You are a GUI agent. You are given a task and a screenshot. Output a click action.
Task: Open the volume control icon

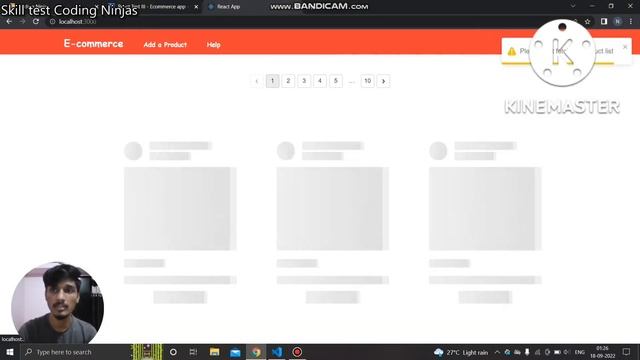pyautogui.click(x=567, y=352)
